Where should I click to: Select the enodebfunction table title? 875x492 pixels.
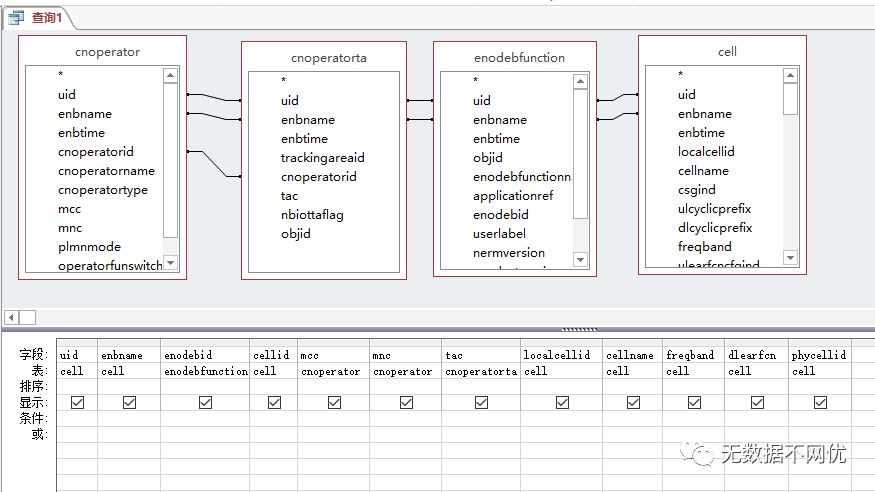click(519, 57)
